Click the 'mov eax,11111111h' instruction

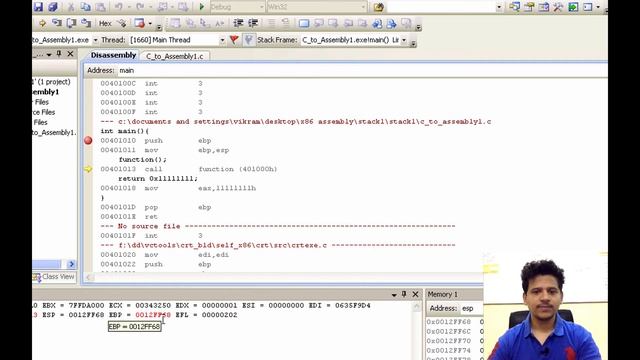coord(178,188)
